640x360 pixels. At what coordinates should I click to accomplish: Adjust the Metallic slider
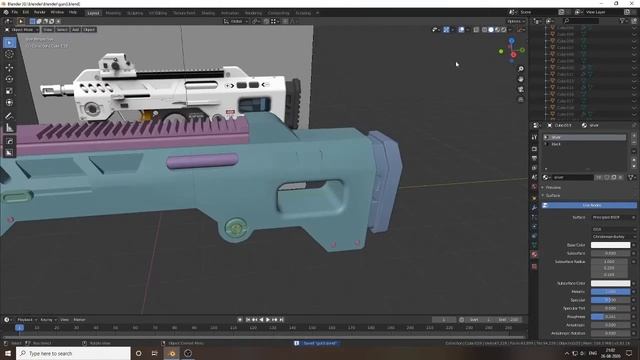point(610,292)
